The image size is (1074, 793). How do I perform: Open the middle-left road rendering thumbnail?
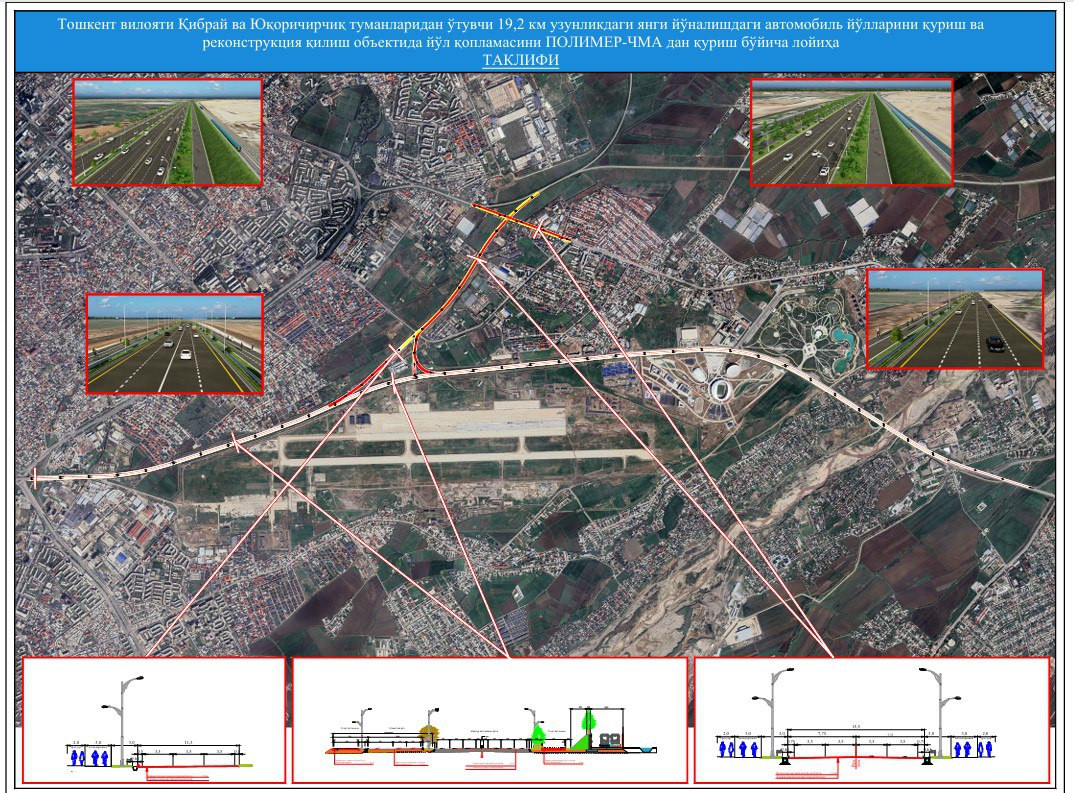(x=175, y=343)
